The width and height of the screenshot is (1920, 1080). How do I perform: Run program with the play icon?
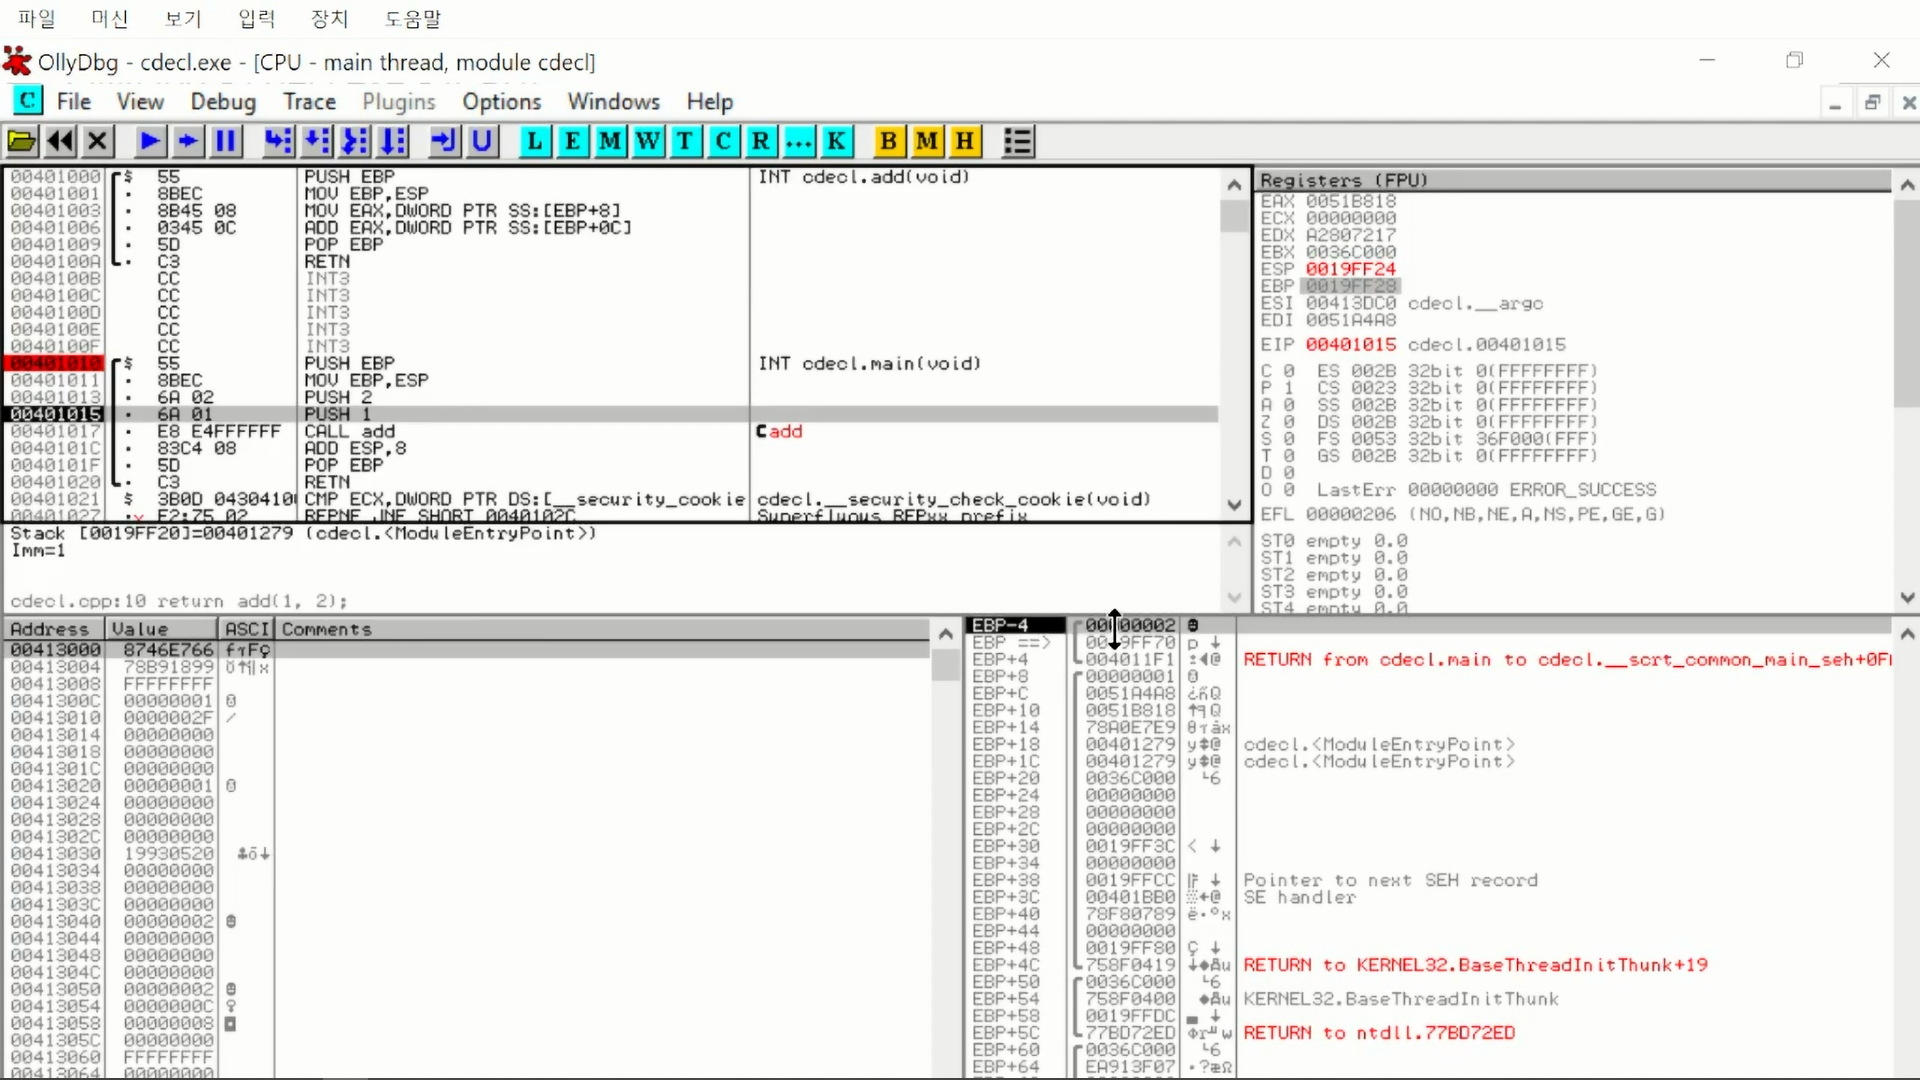tap(150, 141)
